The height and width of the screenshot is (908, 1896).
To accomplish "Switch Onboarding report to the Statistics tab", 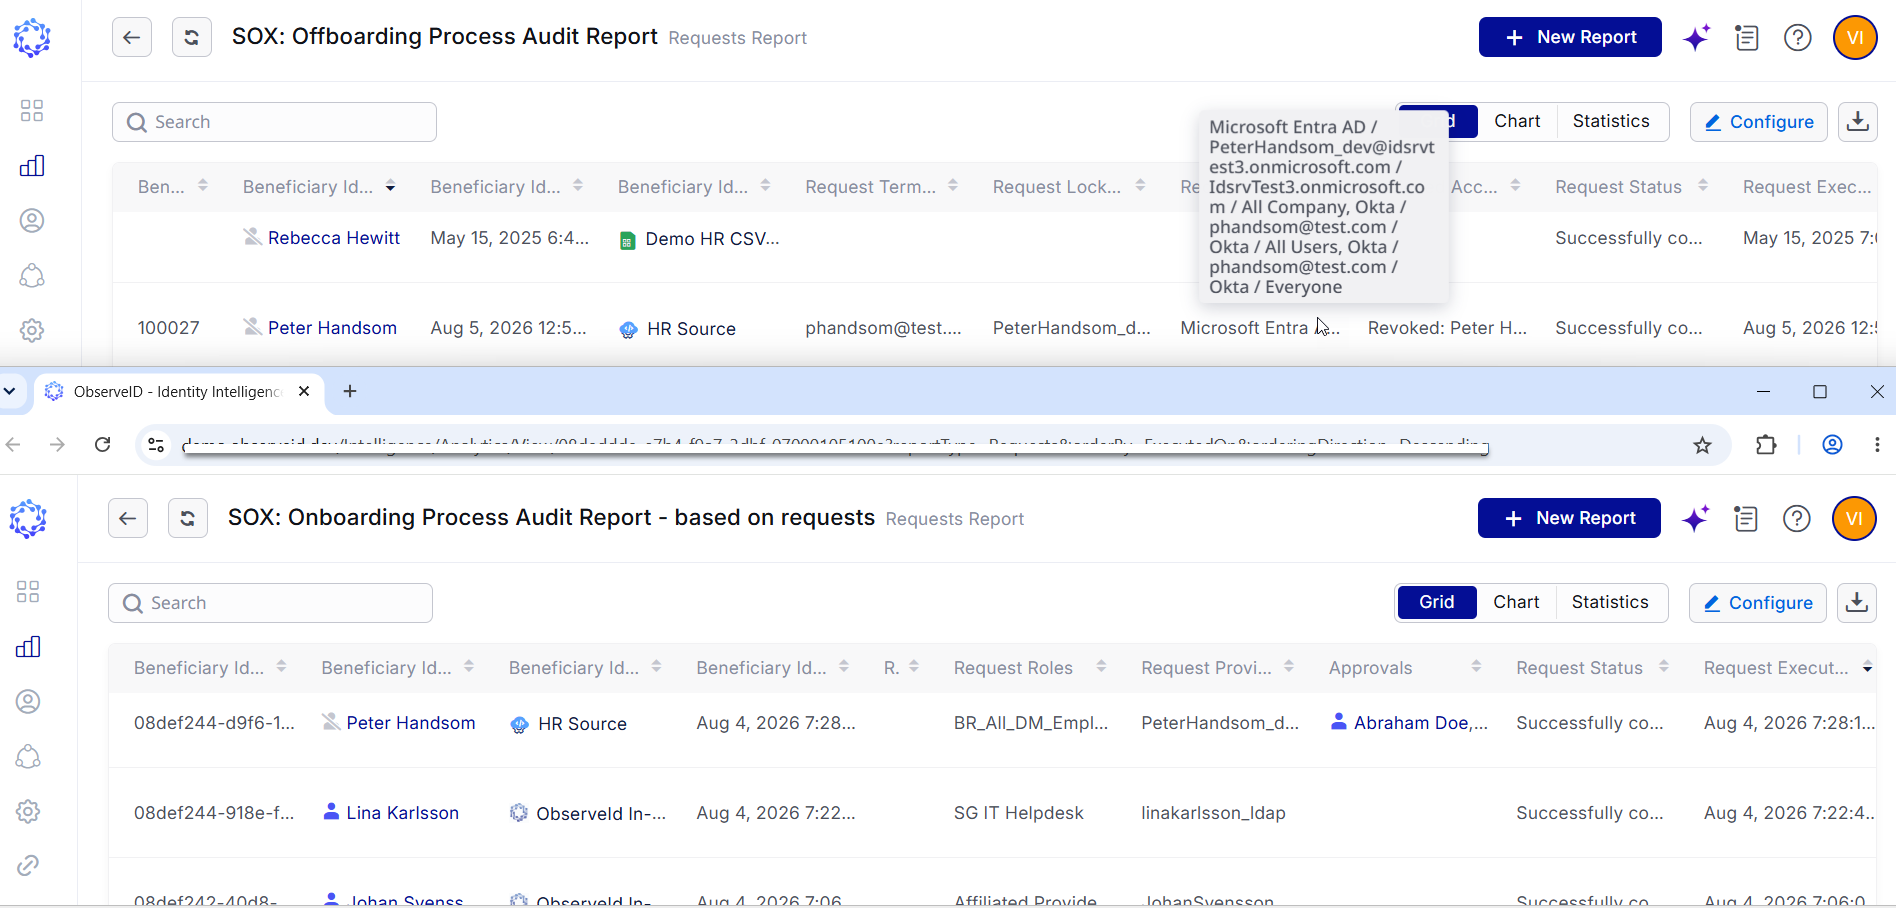I will click(x=1610, y=602).
